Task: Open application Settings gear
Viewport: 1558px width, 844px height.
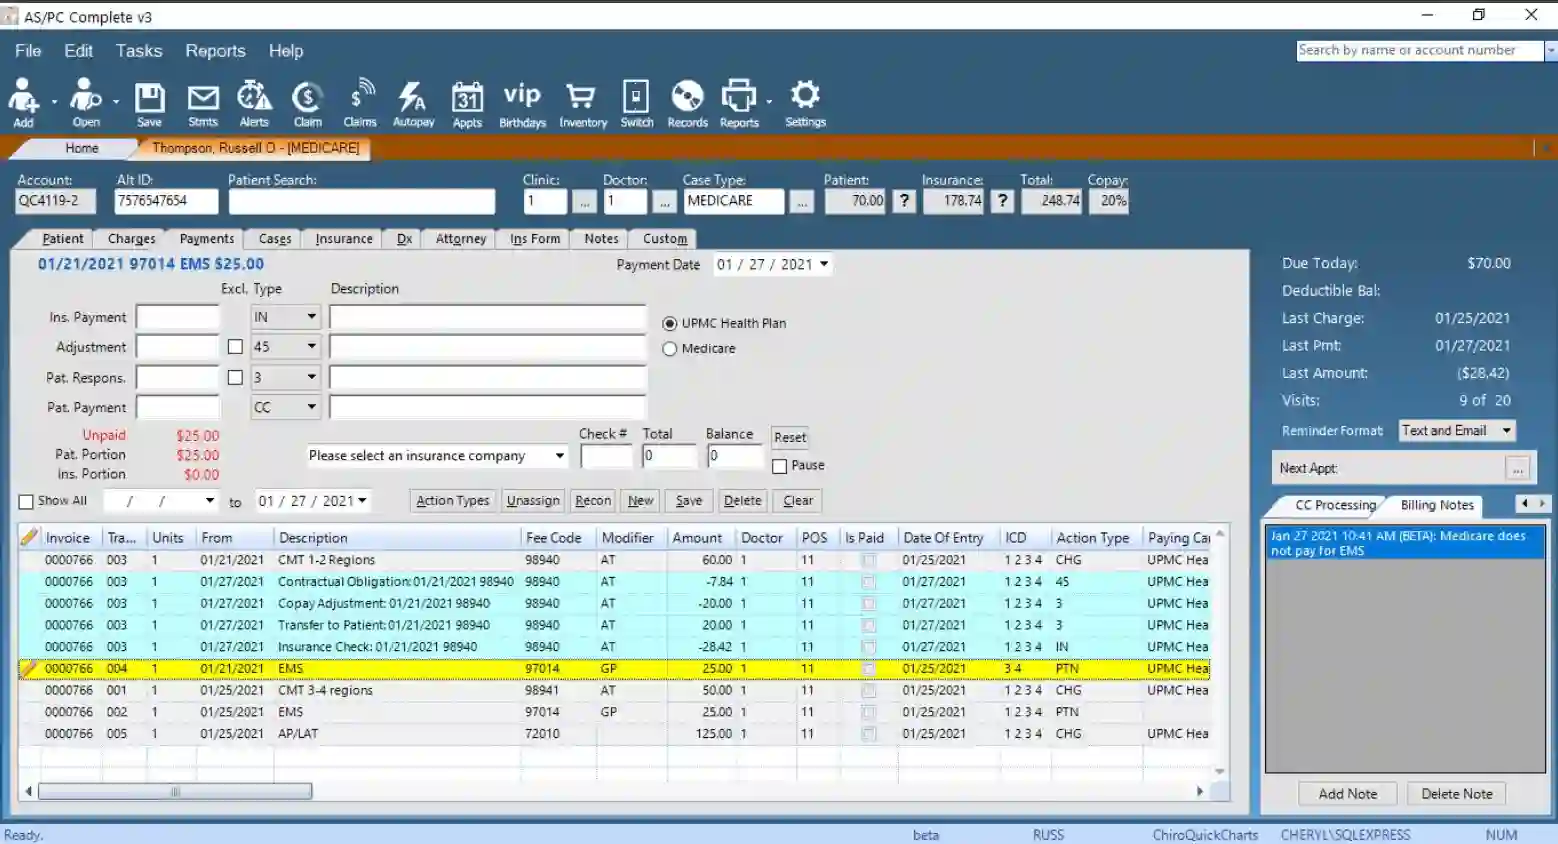Action: (x=805, y=100)
